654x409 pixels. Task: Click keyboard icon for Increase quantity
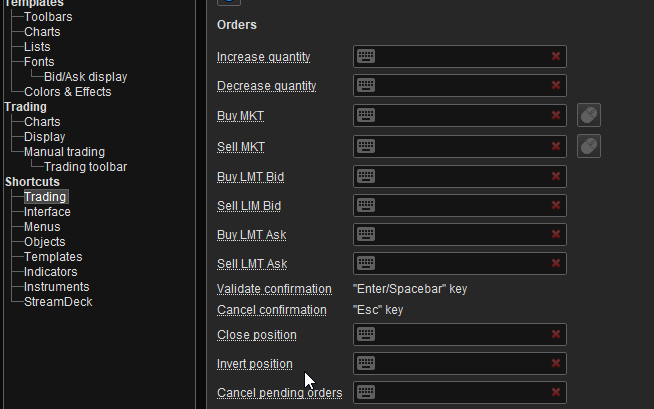point(366,57)
